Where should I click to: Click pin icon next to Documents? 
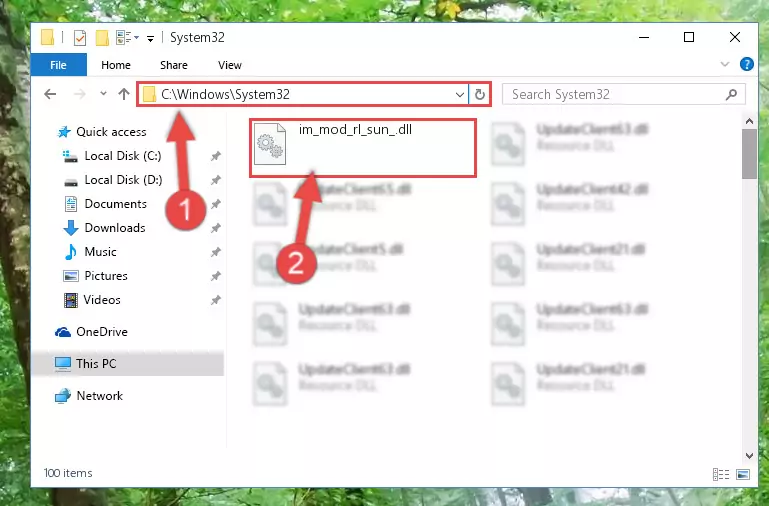pyautogui.click(x=216, y=204)
